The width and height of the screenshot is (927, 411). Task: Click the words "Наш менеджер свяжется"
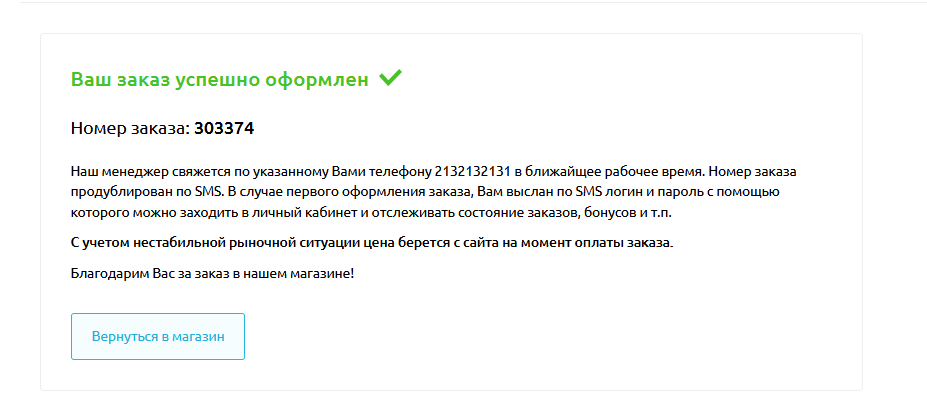click(142, 171)
